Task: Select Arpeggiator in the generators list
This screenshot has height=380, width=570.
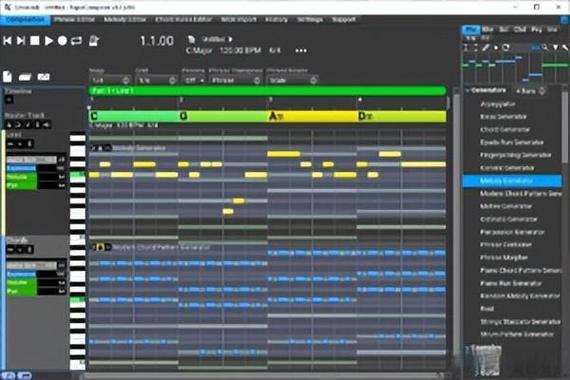Action: coord(498,104)
